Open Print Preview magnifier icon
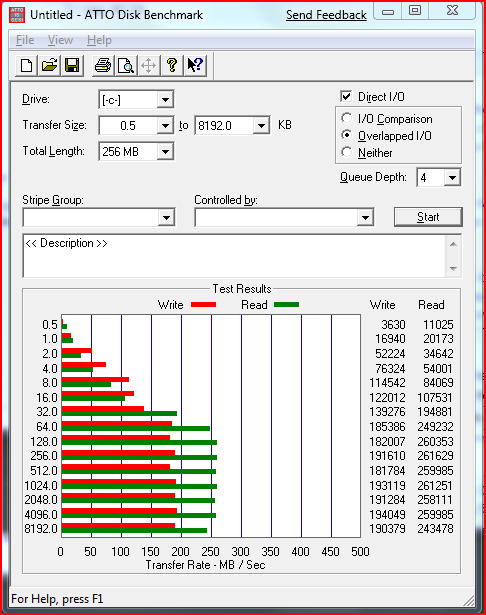Viewport: 486px width, 615px height. pos(126,65)
